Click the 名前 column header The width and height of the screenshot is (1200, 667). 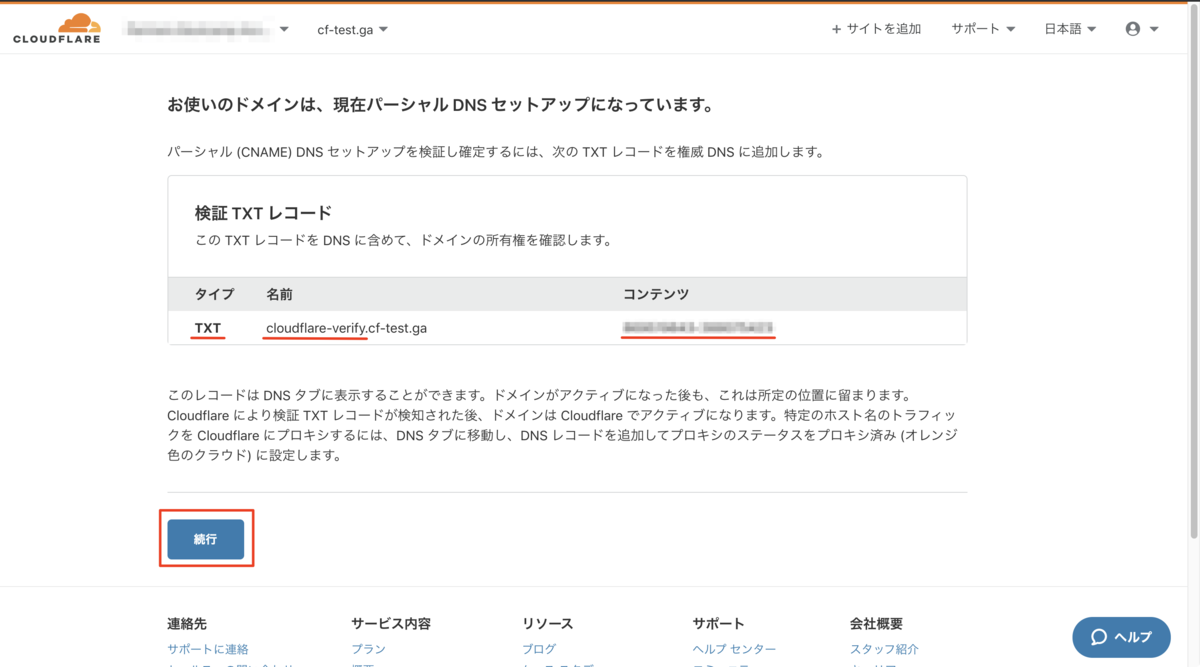point(279,294)
